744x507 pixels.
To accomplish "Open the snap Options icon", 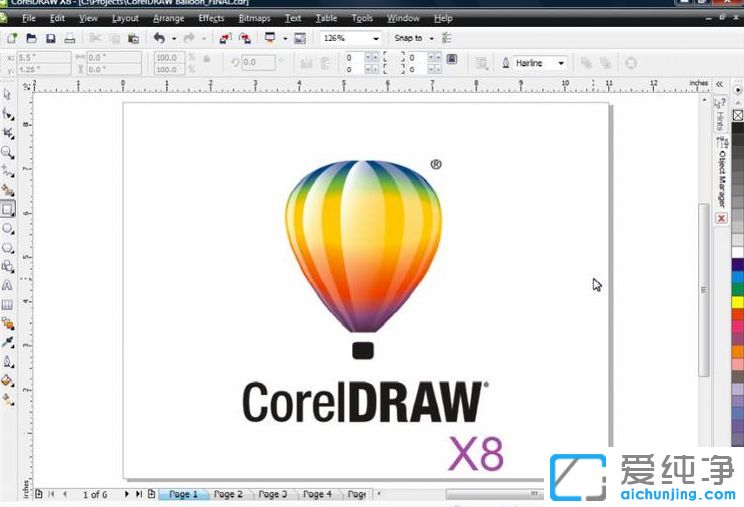I will (446, 38).
